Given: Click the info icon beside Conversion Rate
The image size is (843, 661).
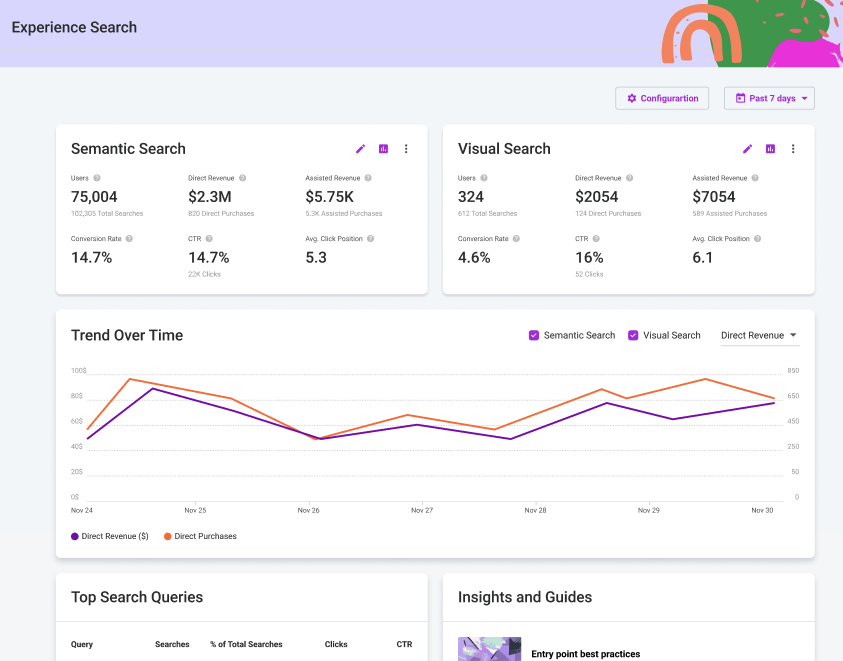Looking at the screenshot, I should (131, 239).
